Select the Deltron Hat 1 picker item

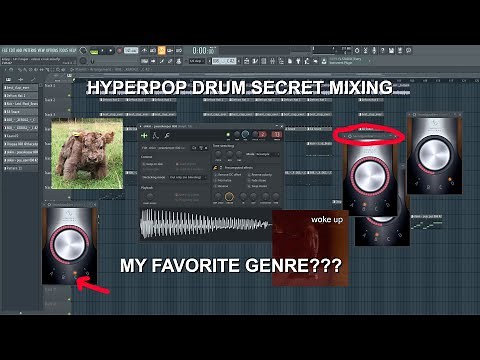(x=21, y=95)
